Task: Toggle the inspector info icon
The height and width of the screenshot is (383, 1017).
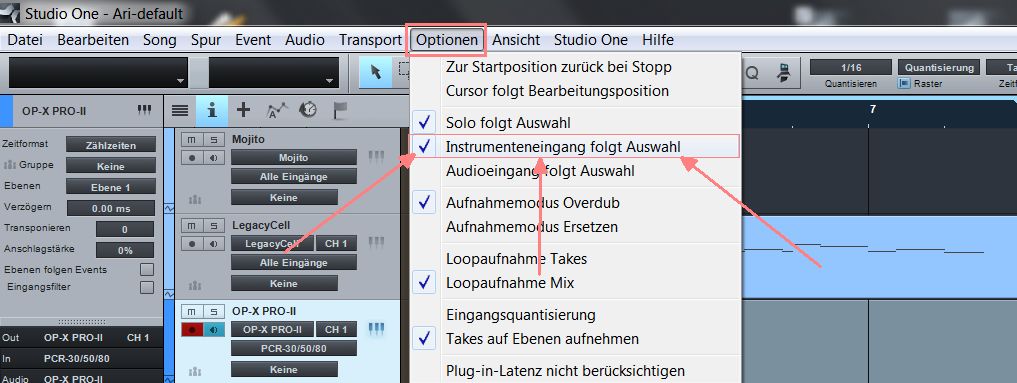Action: 211,111
